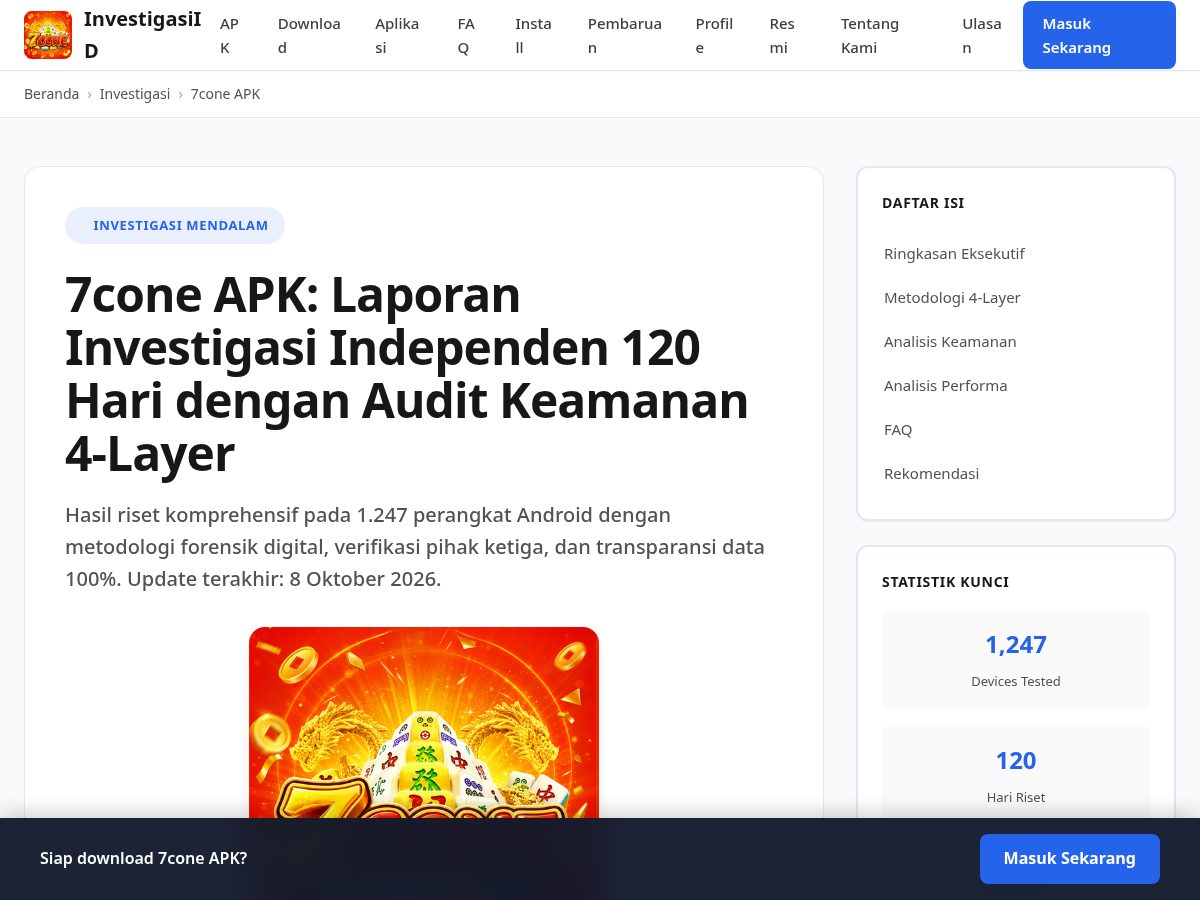Click Masuk Sekarang button in header
This screenshot has height=900, width=1200.
pos(1099,35)
